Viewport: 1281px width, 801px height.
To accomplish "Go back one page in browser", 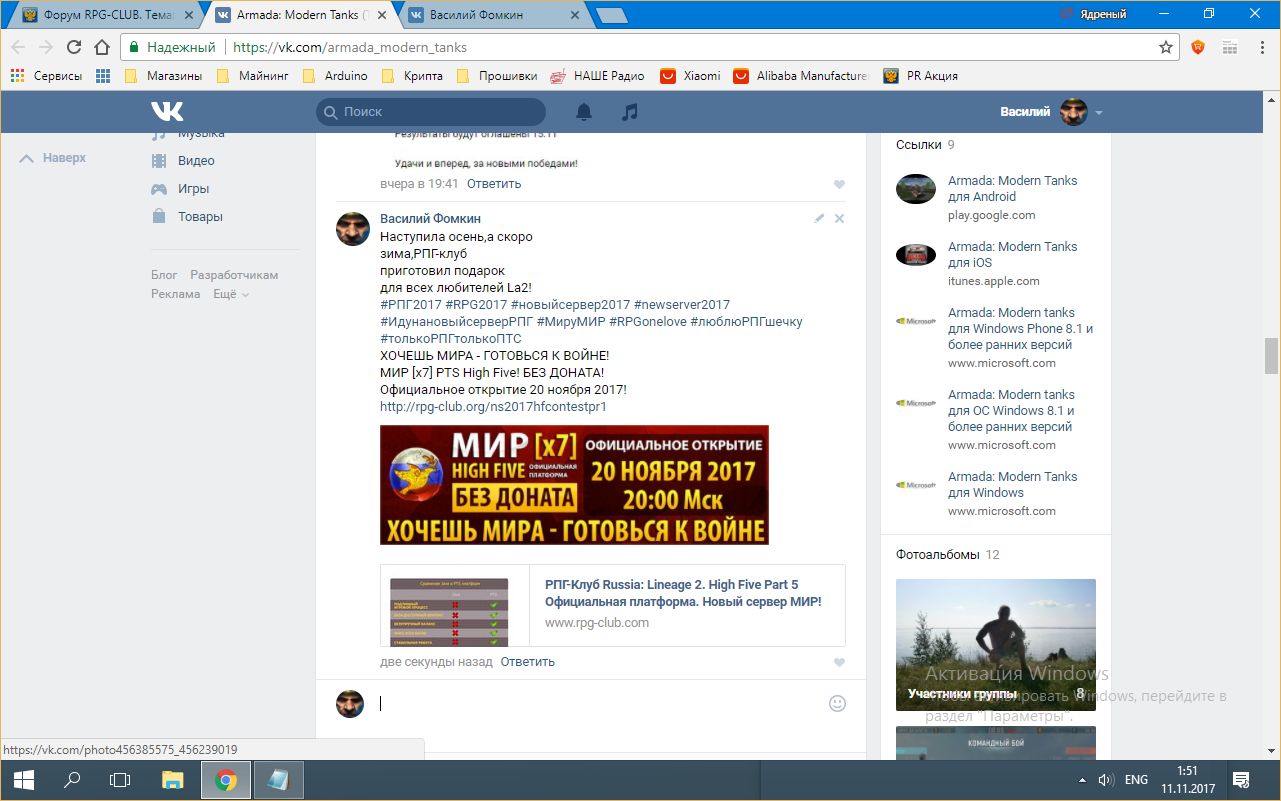I will click(19, 47).
